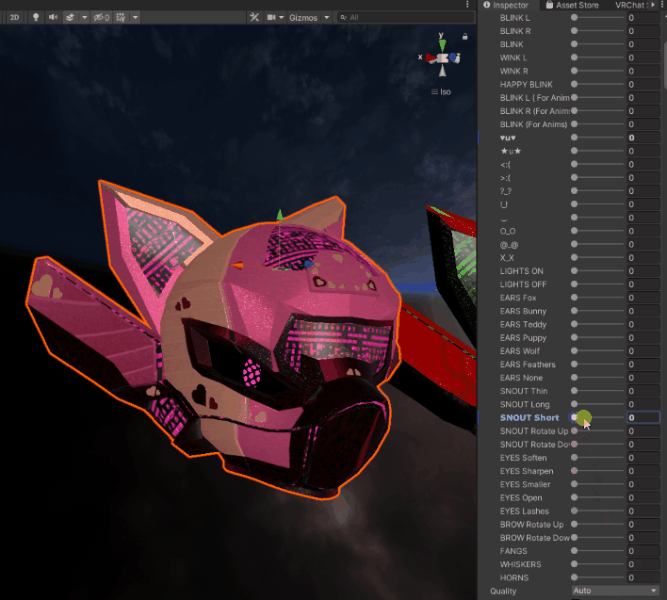Open the grid settings dropdown arrow
The height and width of the screenshot is (600, 667).
point(135,17)
